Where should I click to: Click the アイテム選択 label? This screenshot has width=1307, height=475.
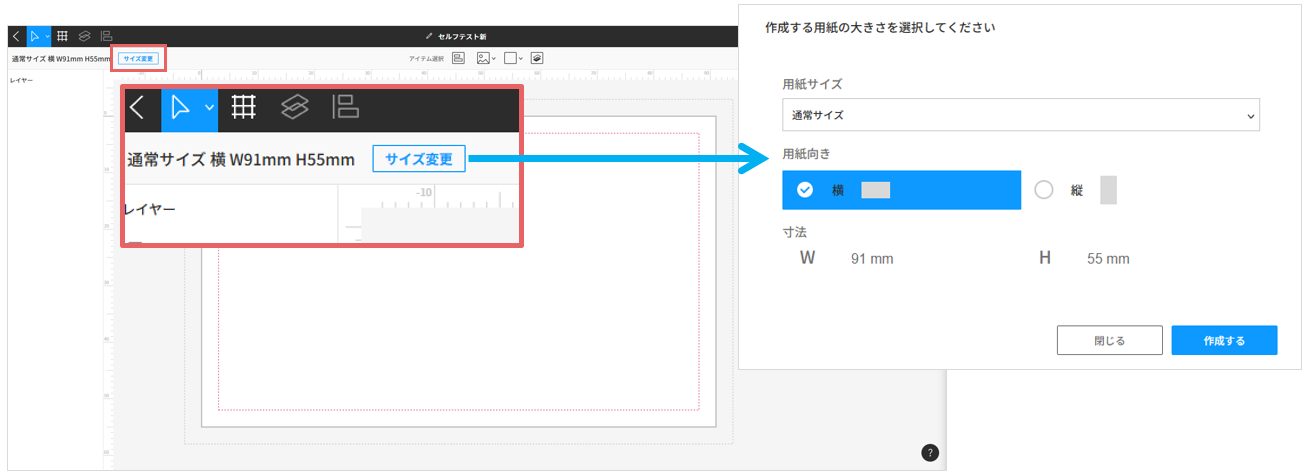pyautogui.click(x=426, y=59)
